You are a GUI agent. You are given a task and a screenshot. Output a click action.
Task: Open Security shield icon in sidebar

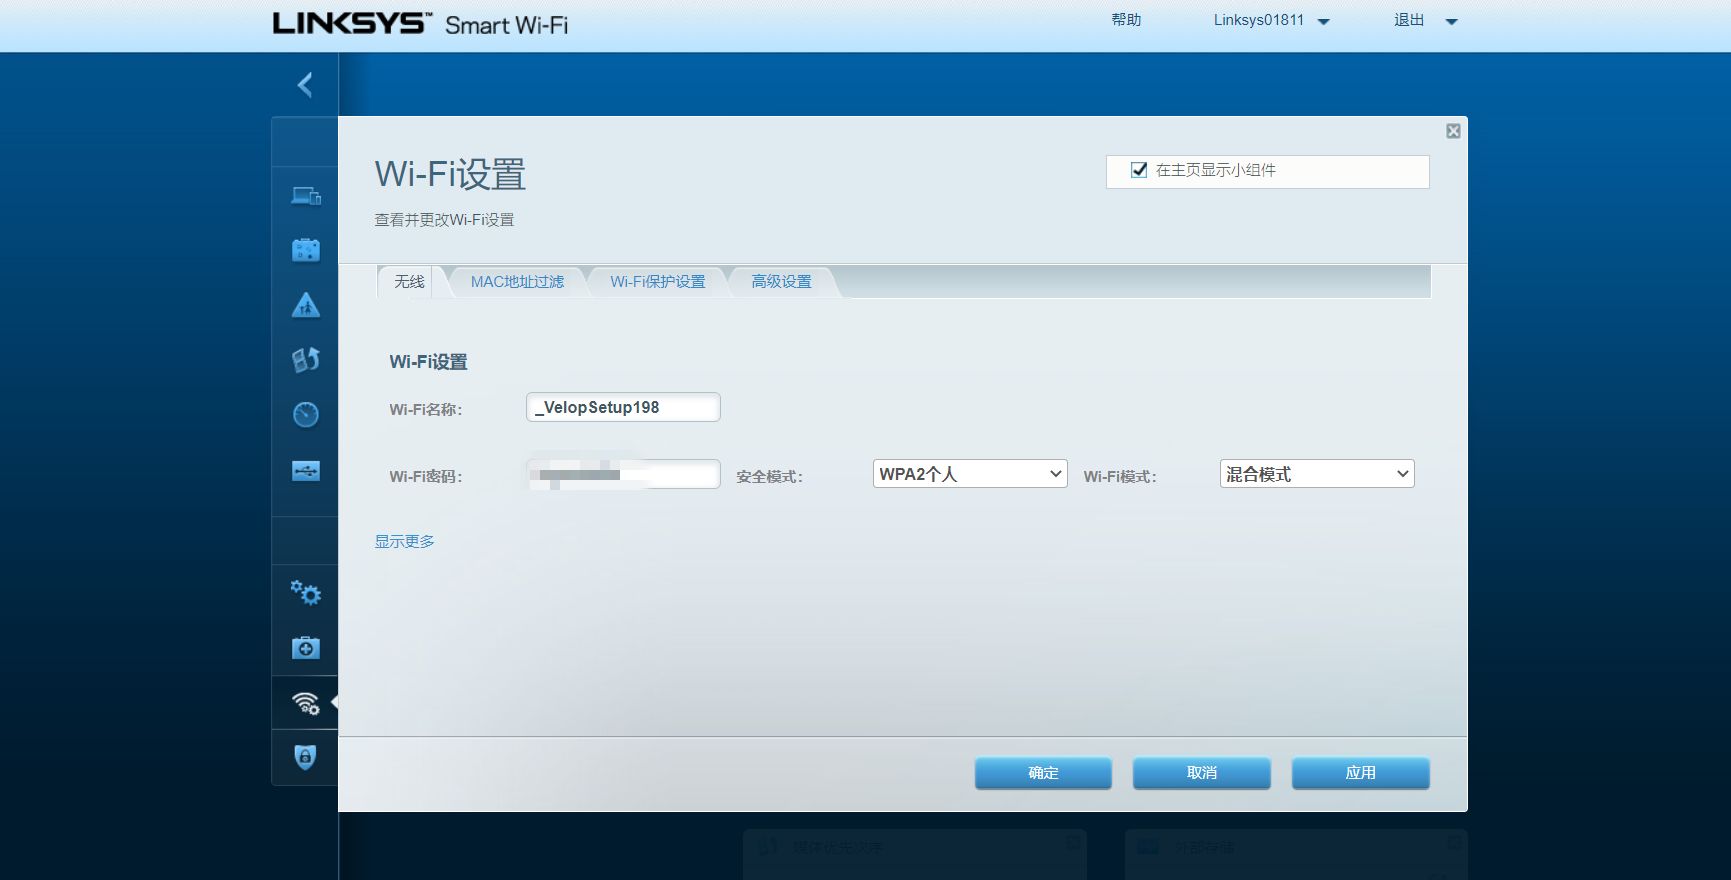305,757
